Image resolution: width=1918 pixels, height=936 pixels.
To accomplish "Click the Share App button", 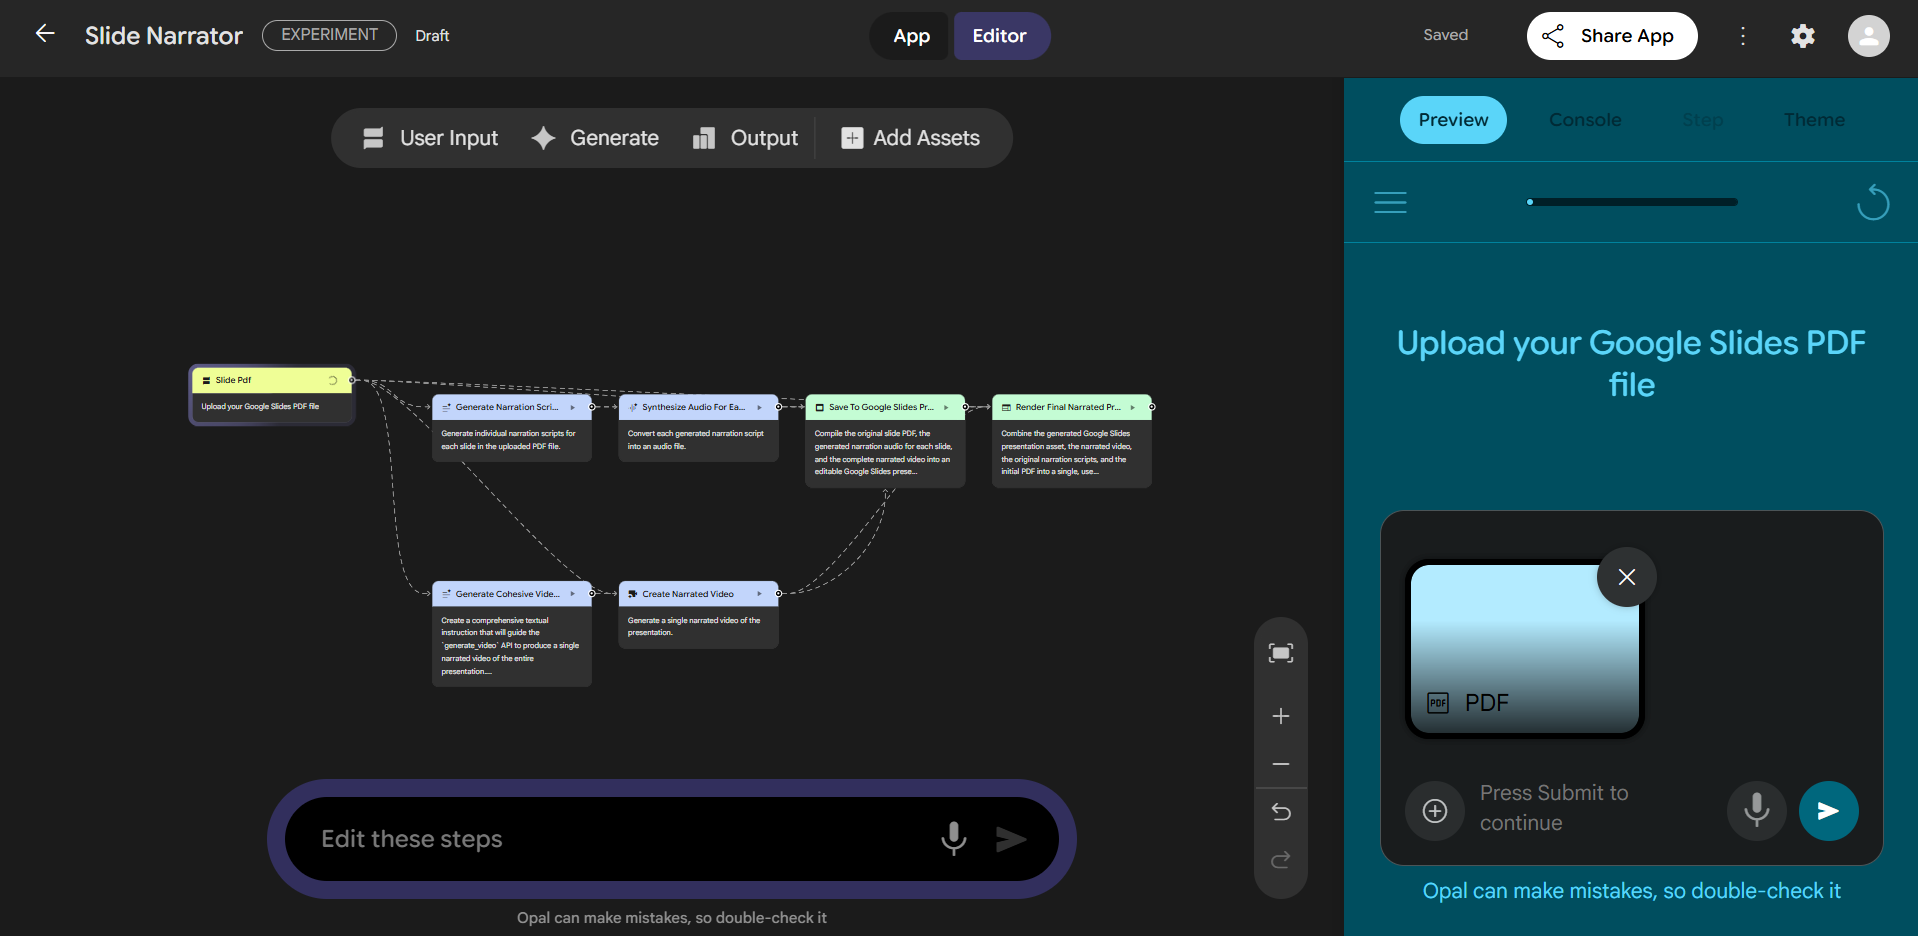I will pyautogui.click(x=1611, y=36).
